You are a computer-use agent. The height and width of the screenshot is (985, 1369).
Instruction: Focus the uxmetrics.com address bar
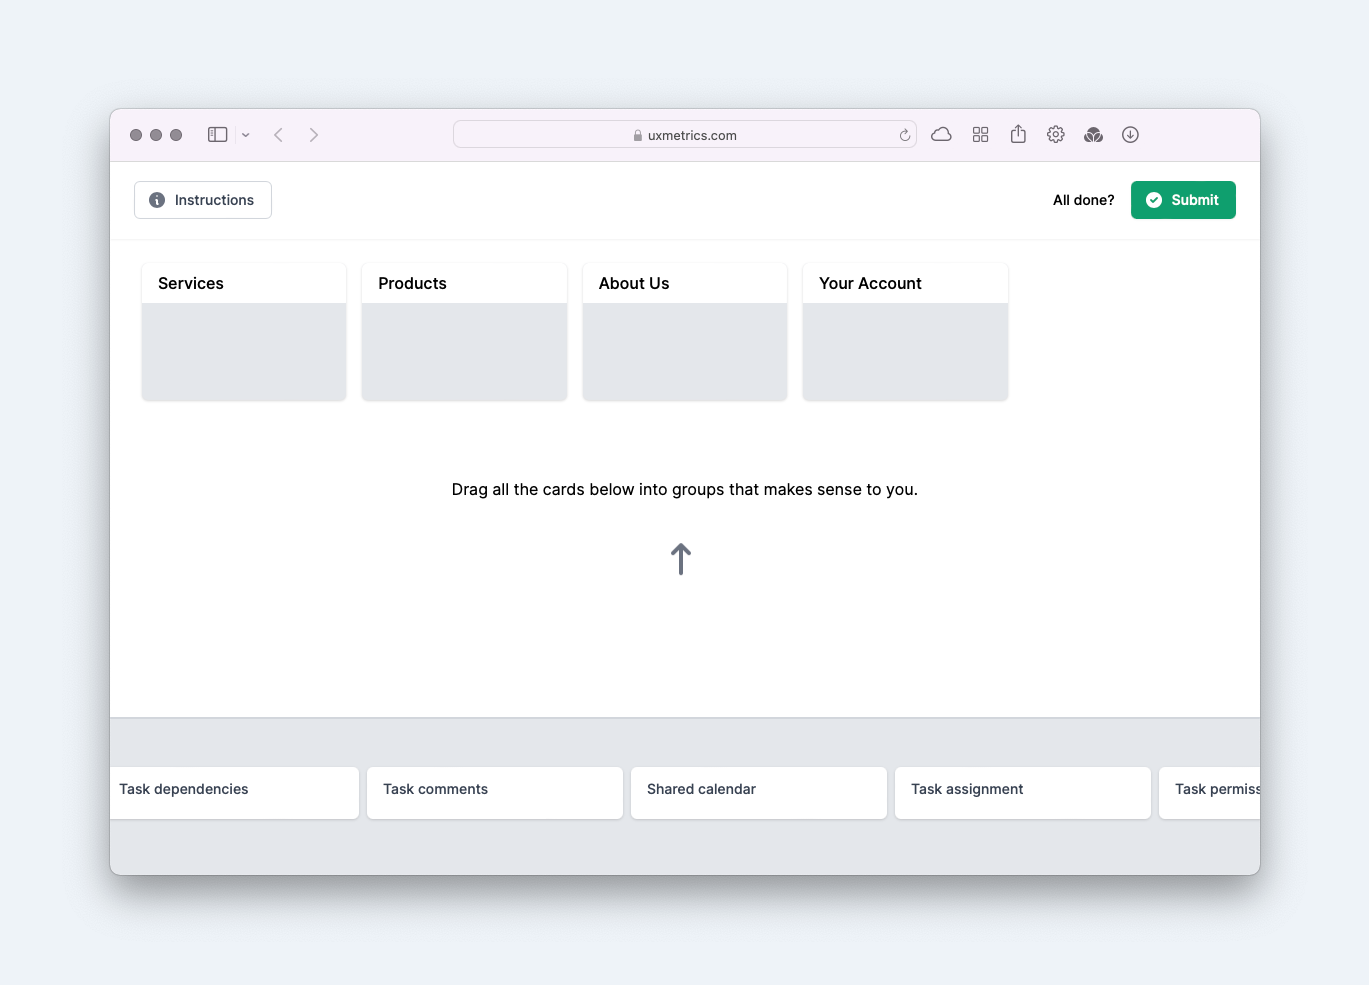pos(685,135)
